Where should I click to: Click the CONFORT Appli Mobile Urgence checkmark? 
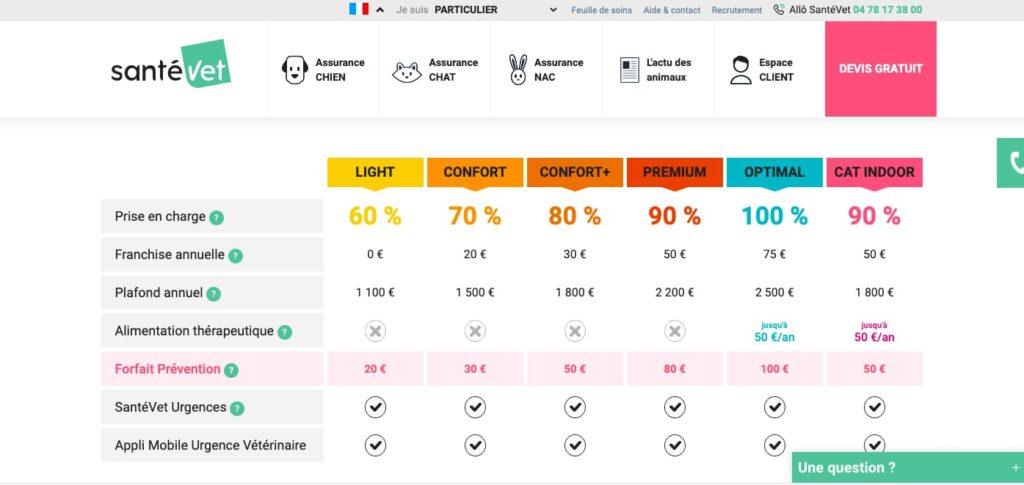475,445
